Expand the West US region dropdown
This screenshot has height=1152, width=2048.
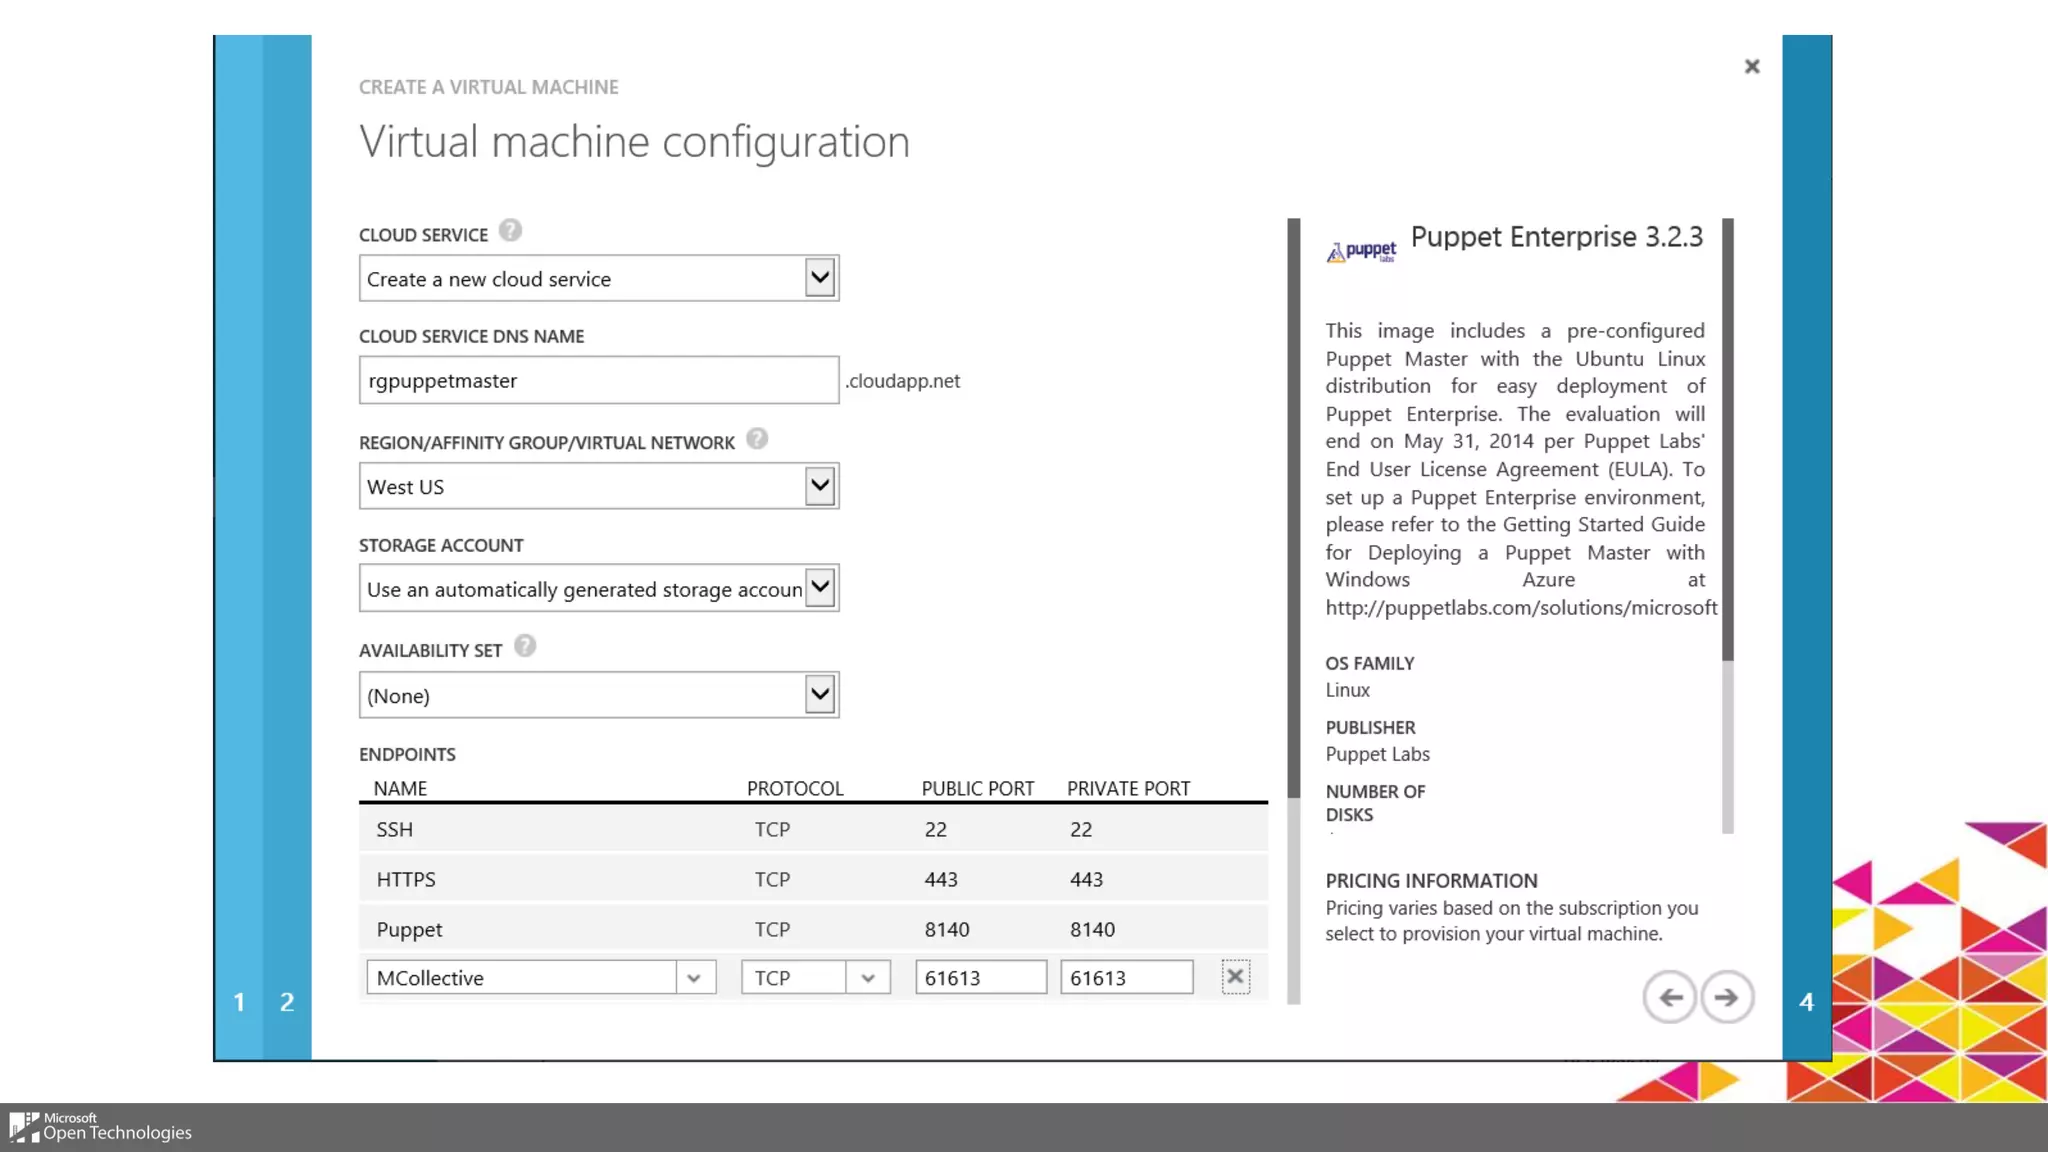click(819, 486)
